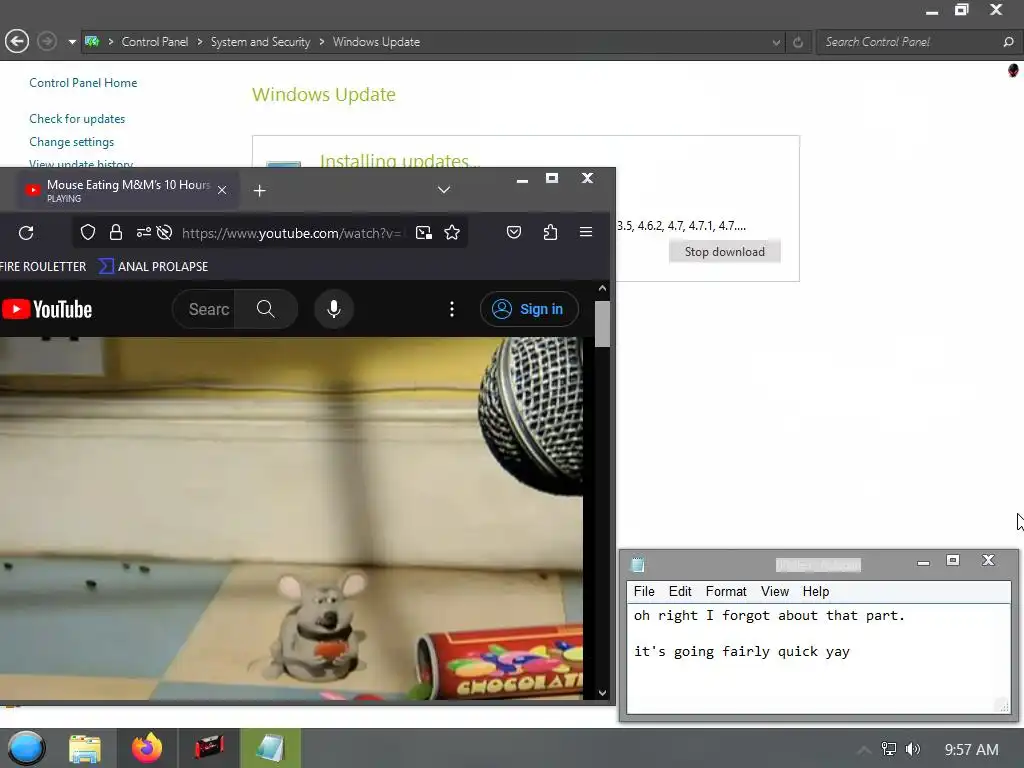Screen dimensions: 1024x768
Task: Select System and Security breadcrumb
Action: click(260, 42)
